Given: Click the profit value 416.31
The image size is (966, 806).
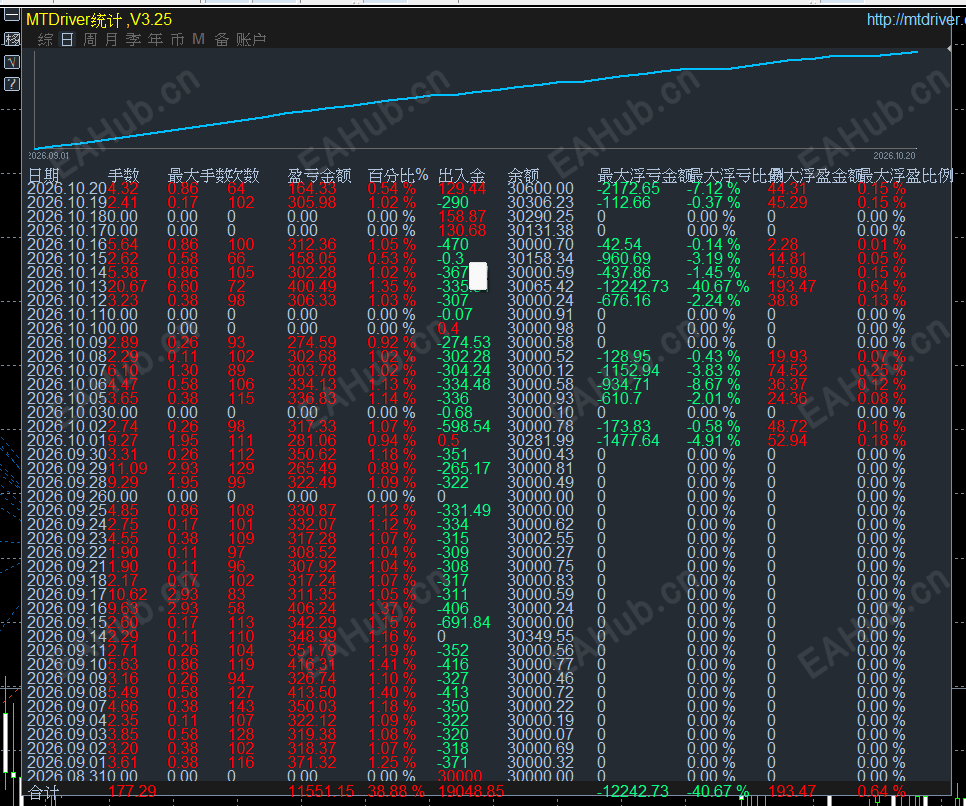Looking at the screenshot, I should pyautogui.click(x=312, y=664).
